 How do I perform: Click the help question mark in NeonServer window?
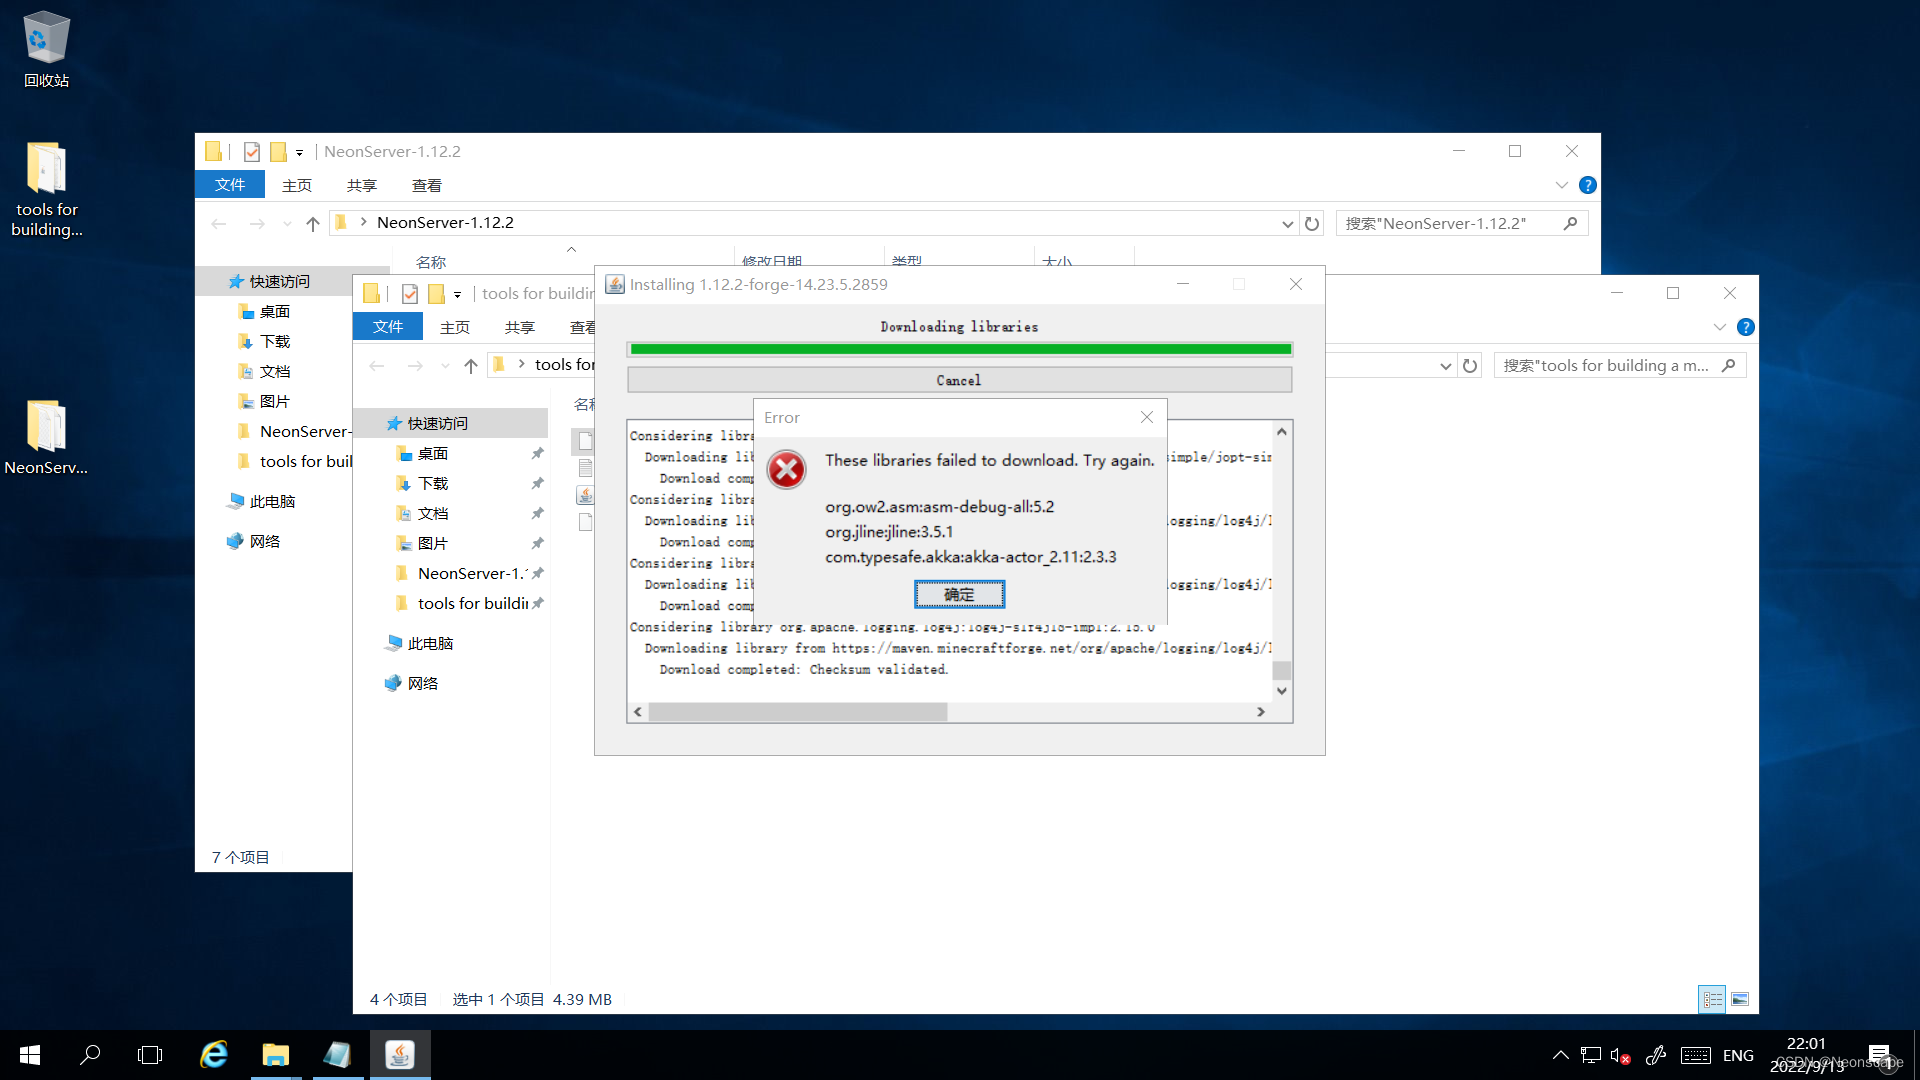(x=1587, y=185)
